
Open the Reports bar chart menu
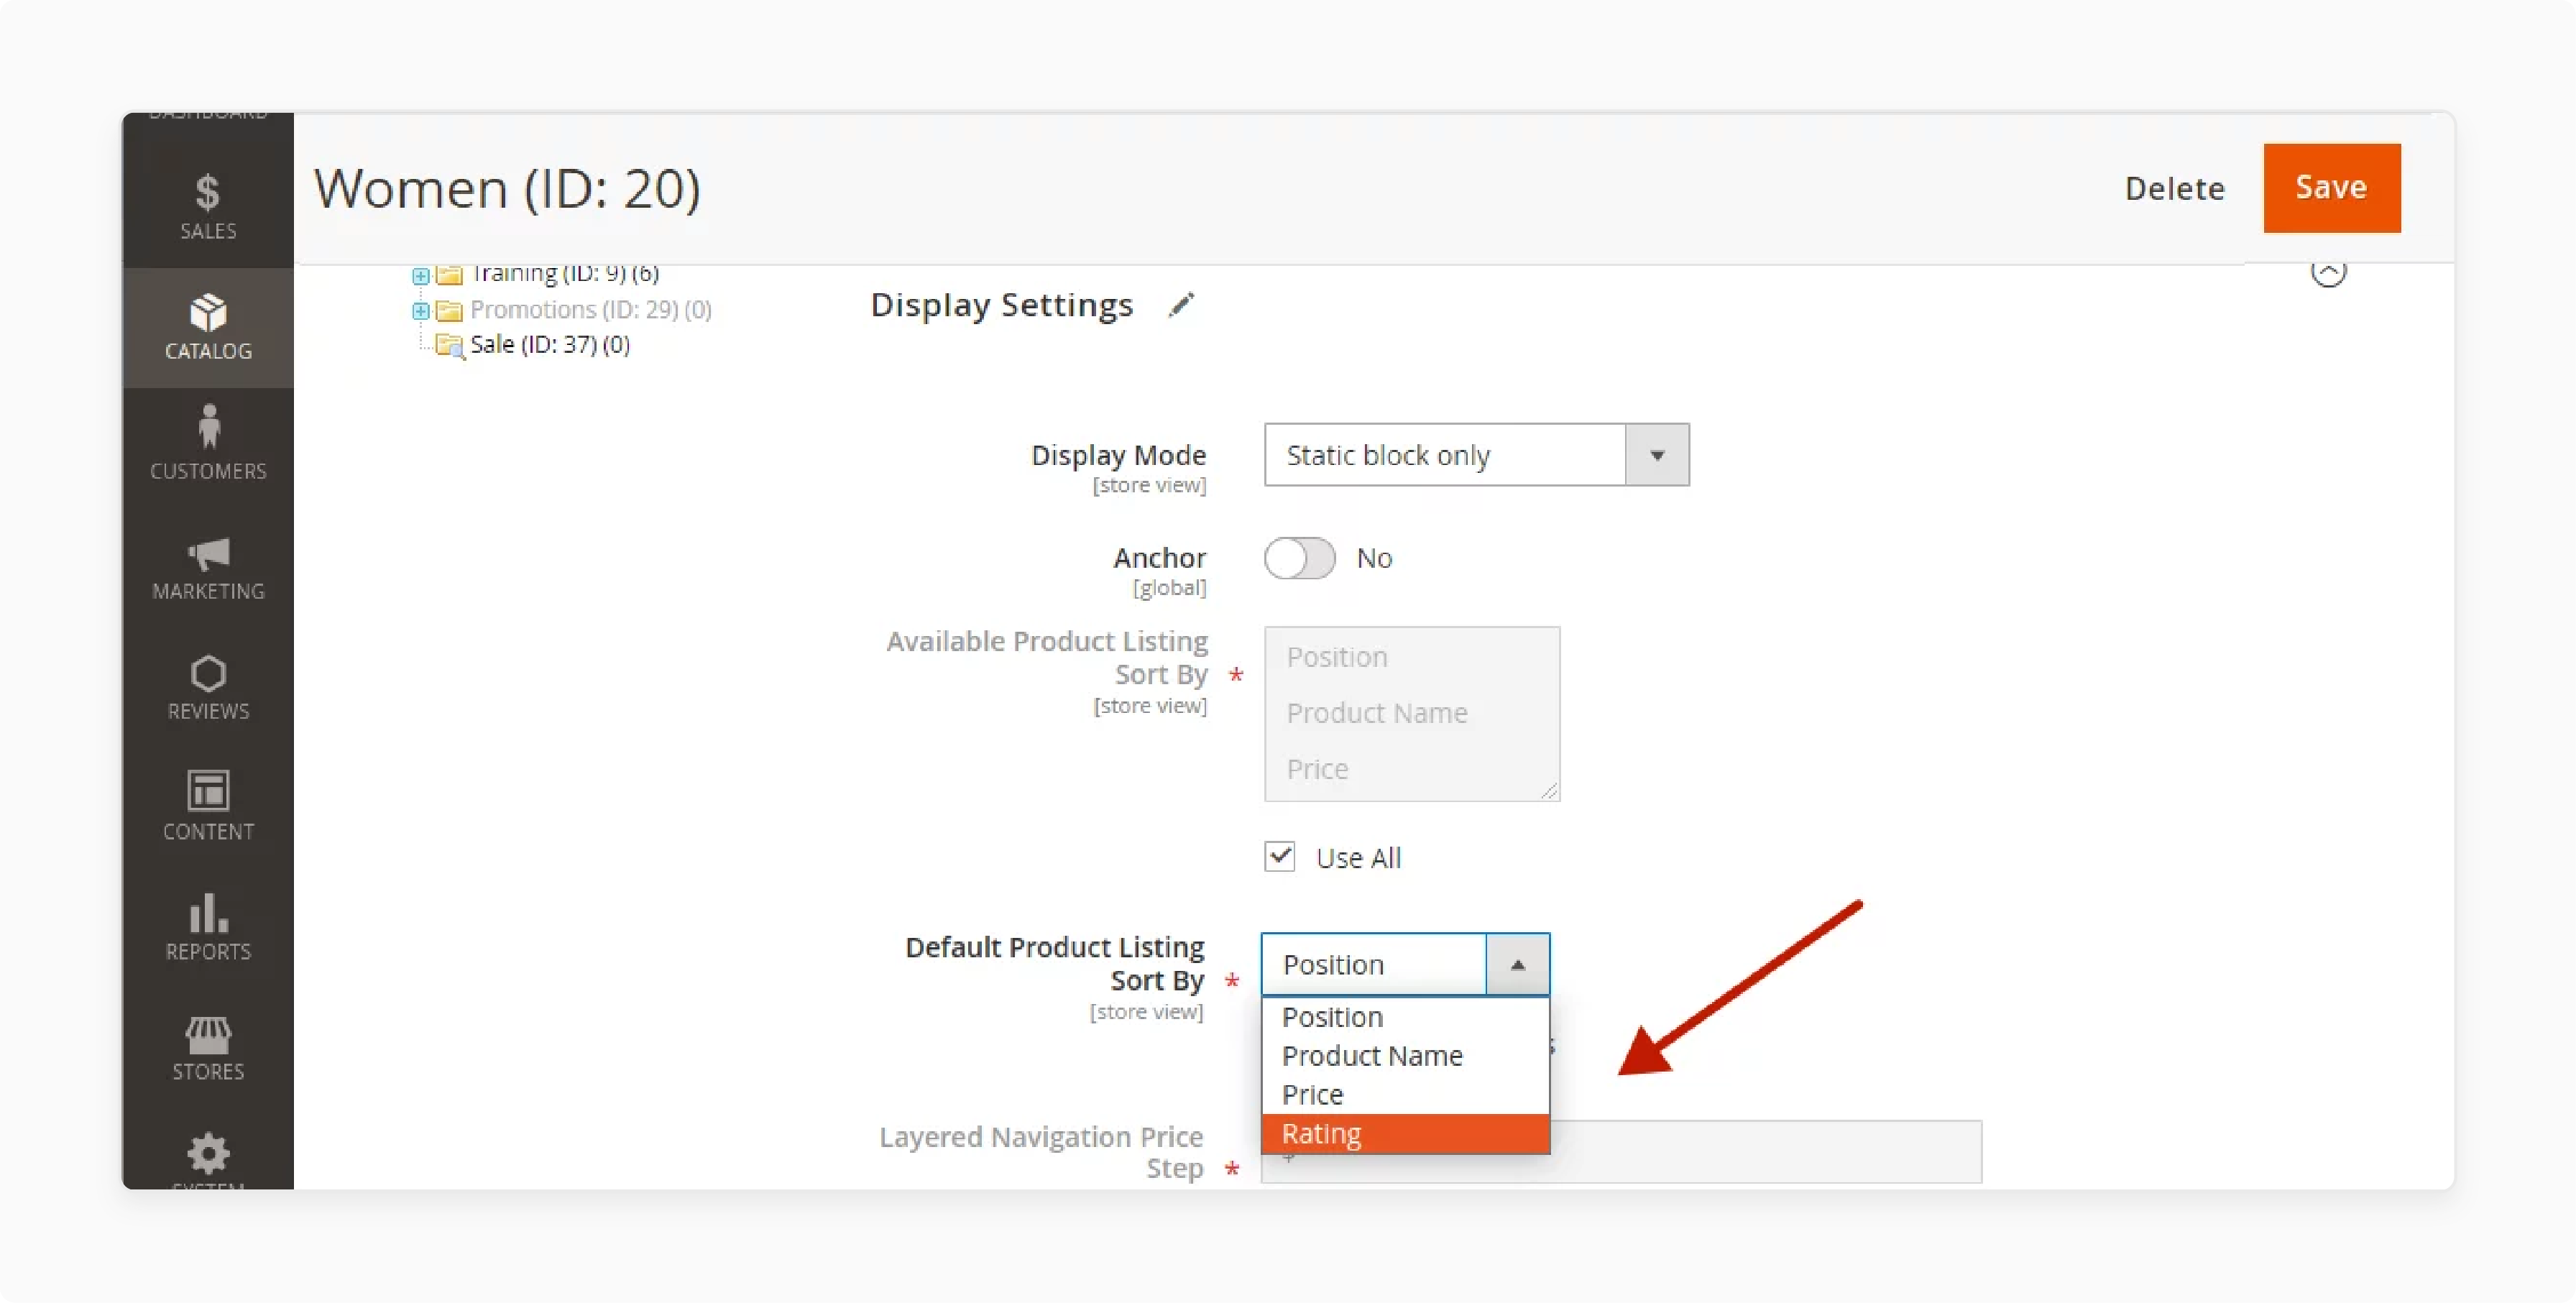(x=208, y=927)
